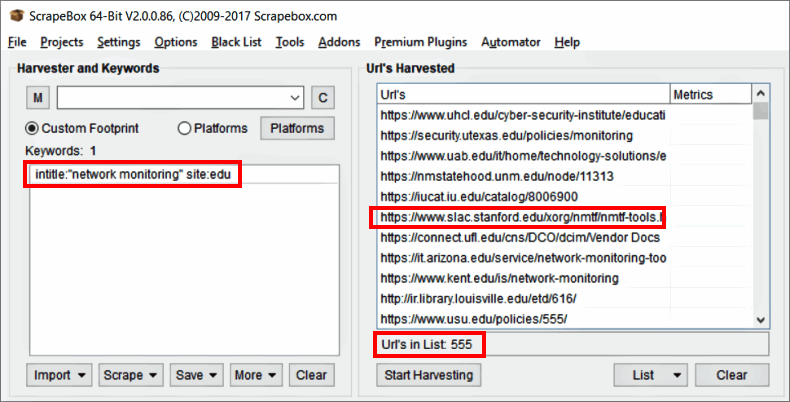Click the Url's in List: 555 status

(427, 345)
